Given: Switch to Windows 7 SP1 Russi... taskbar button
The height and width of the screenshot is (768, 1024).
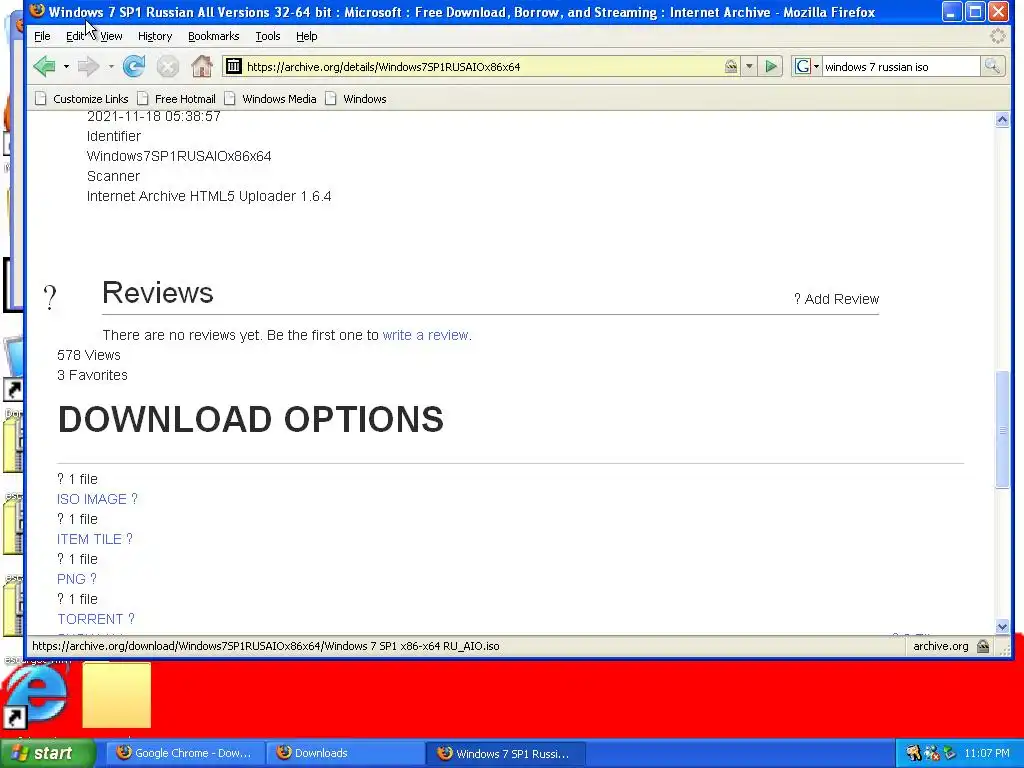Looking at the screenshot, I should [x=506, y=753].
